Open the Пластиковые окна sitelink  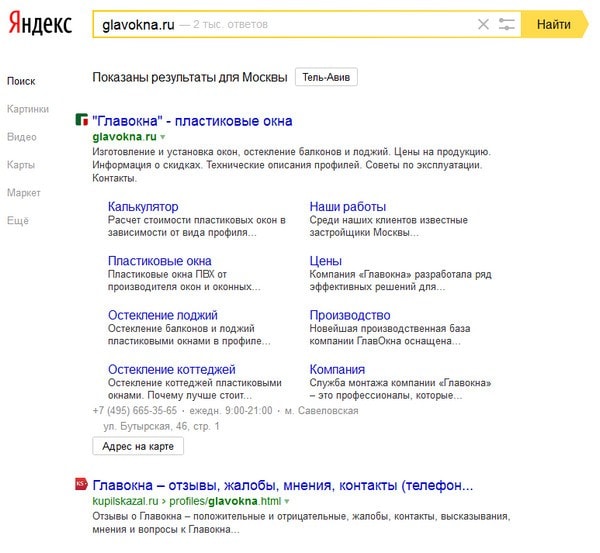coord(160,261)
